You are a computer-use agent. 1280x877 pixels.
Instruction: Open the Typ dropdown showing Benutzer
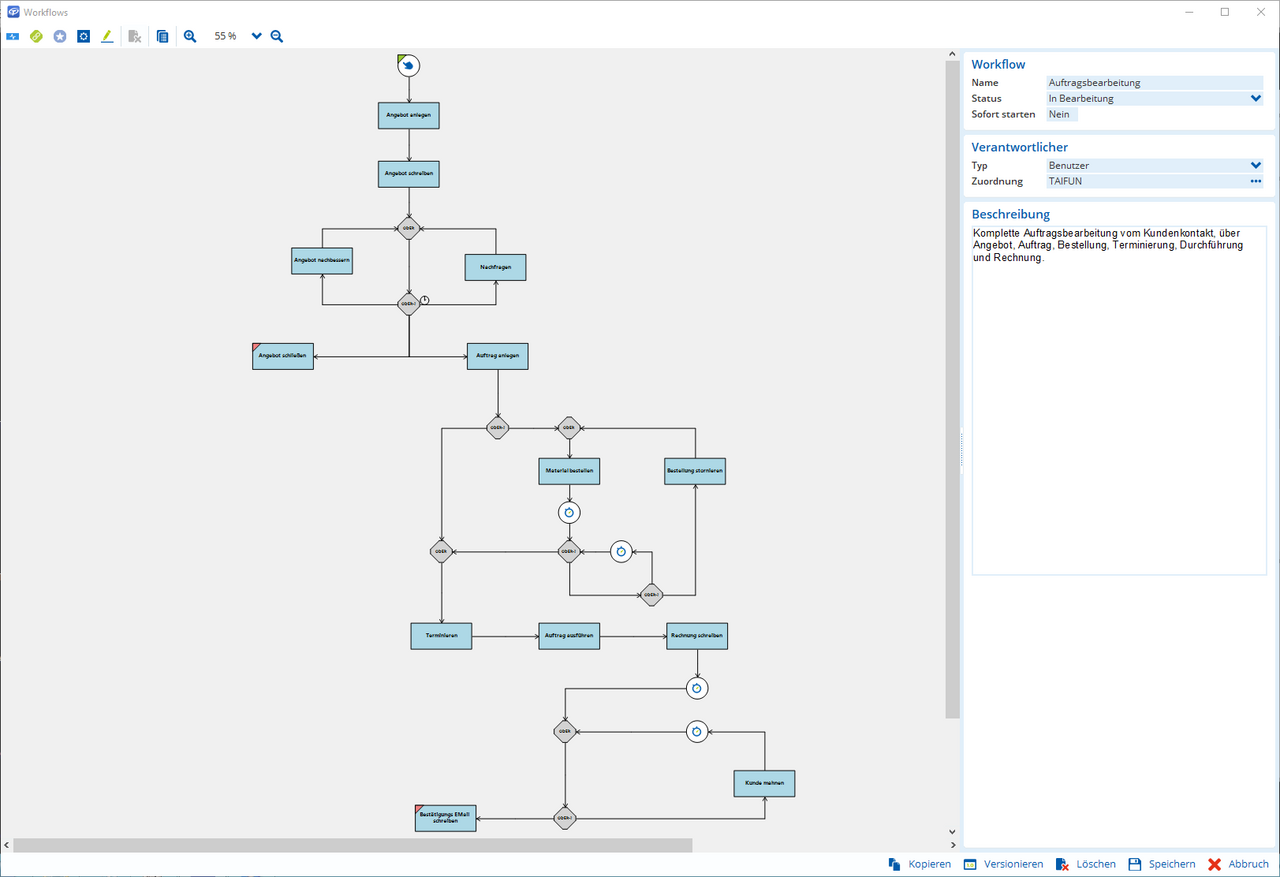[x=1256, y=165]
